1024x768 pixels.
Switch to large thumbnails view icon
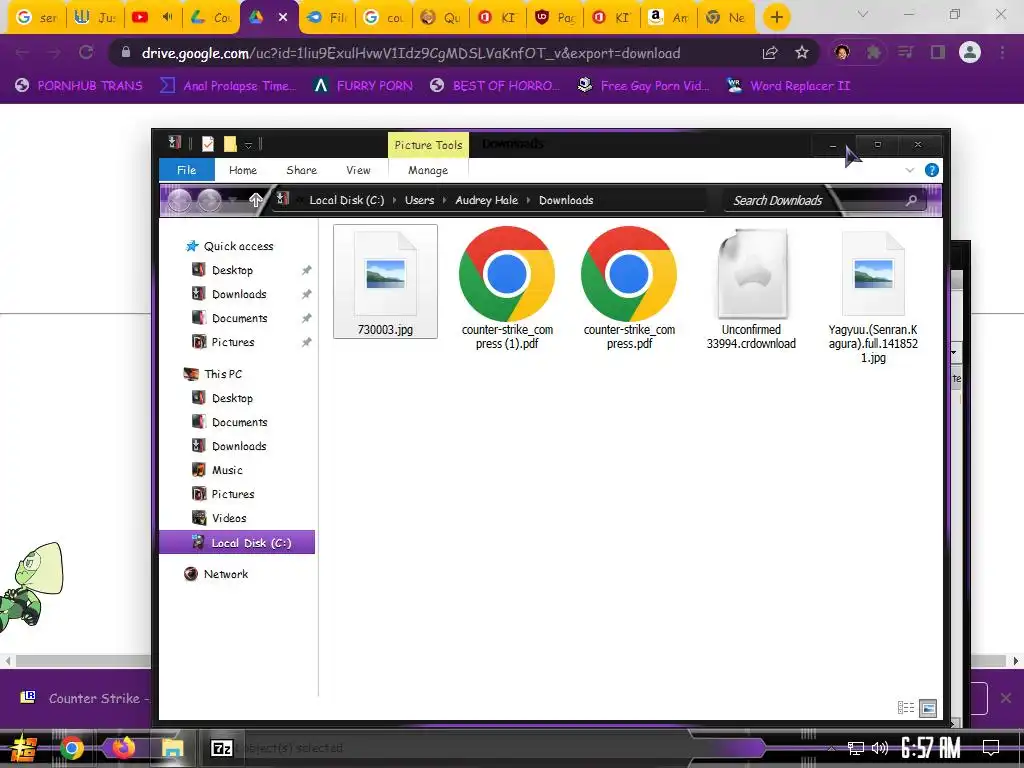928,708
